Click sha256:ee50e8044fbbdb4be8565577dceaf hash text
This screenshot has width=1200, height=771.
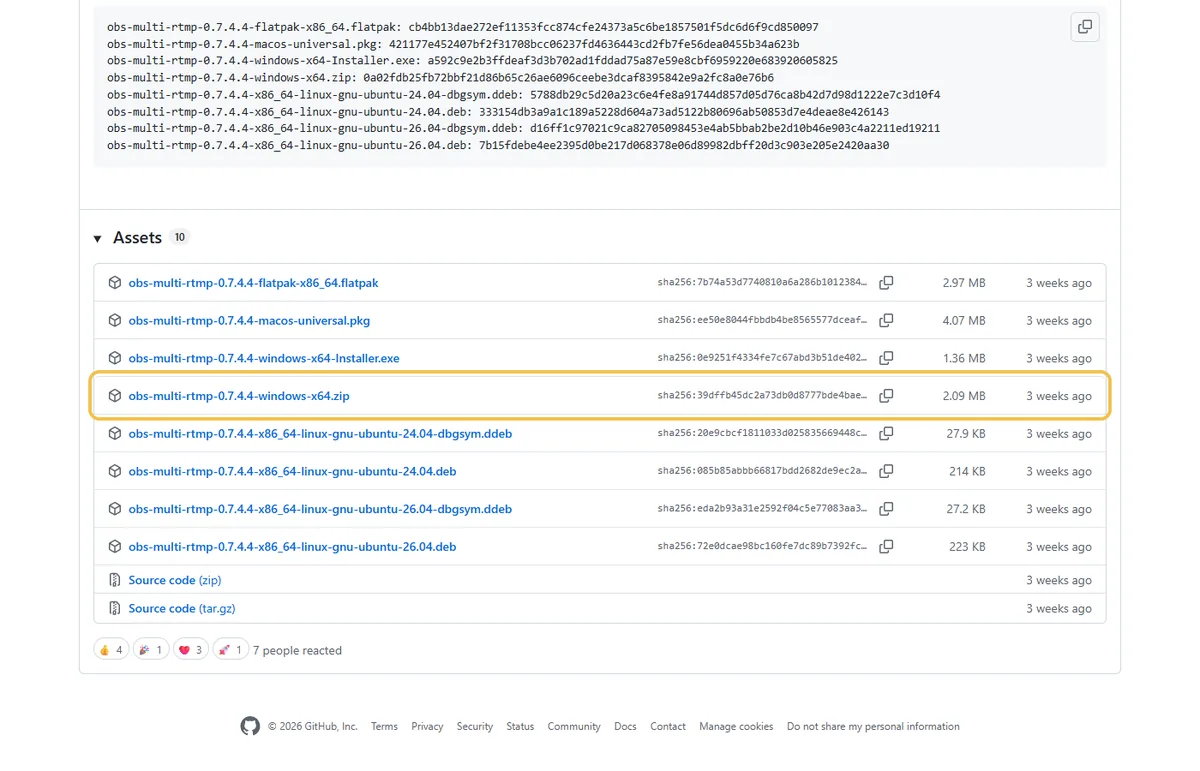pos(762,321)
